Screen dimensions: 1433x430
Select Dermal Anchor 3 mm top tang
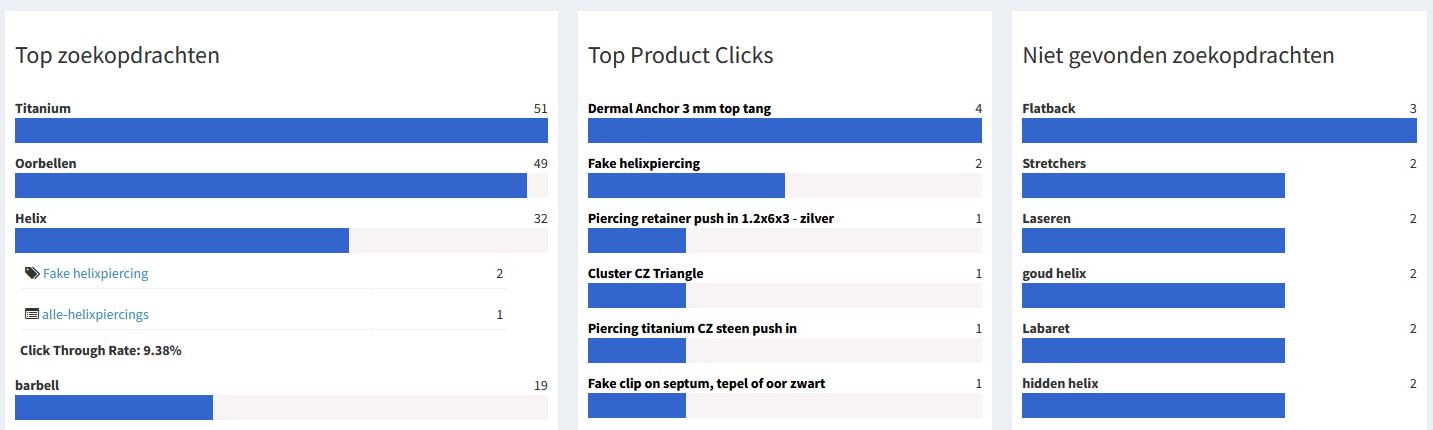(679, 108)
